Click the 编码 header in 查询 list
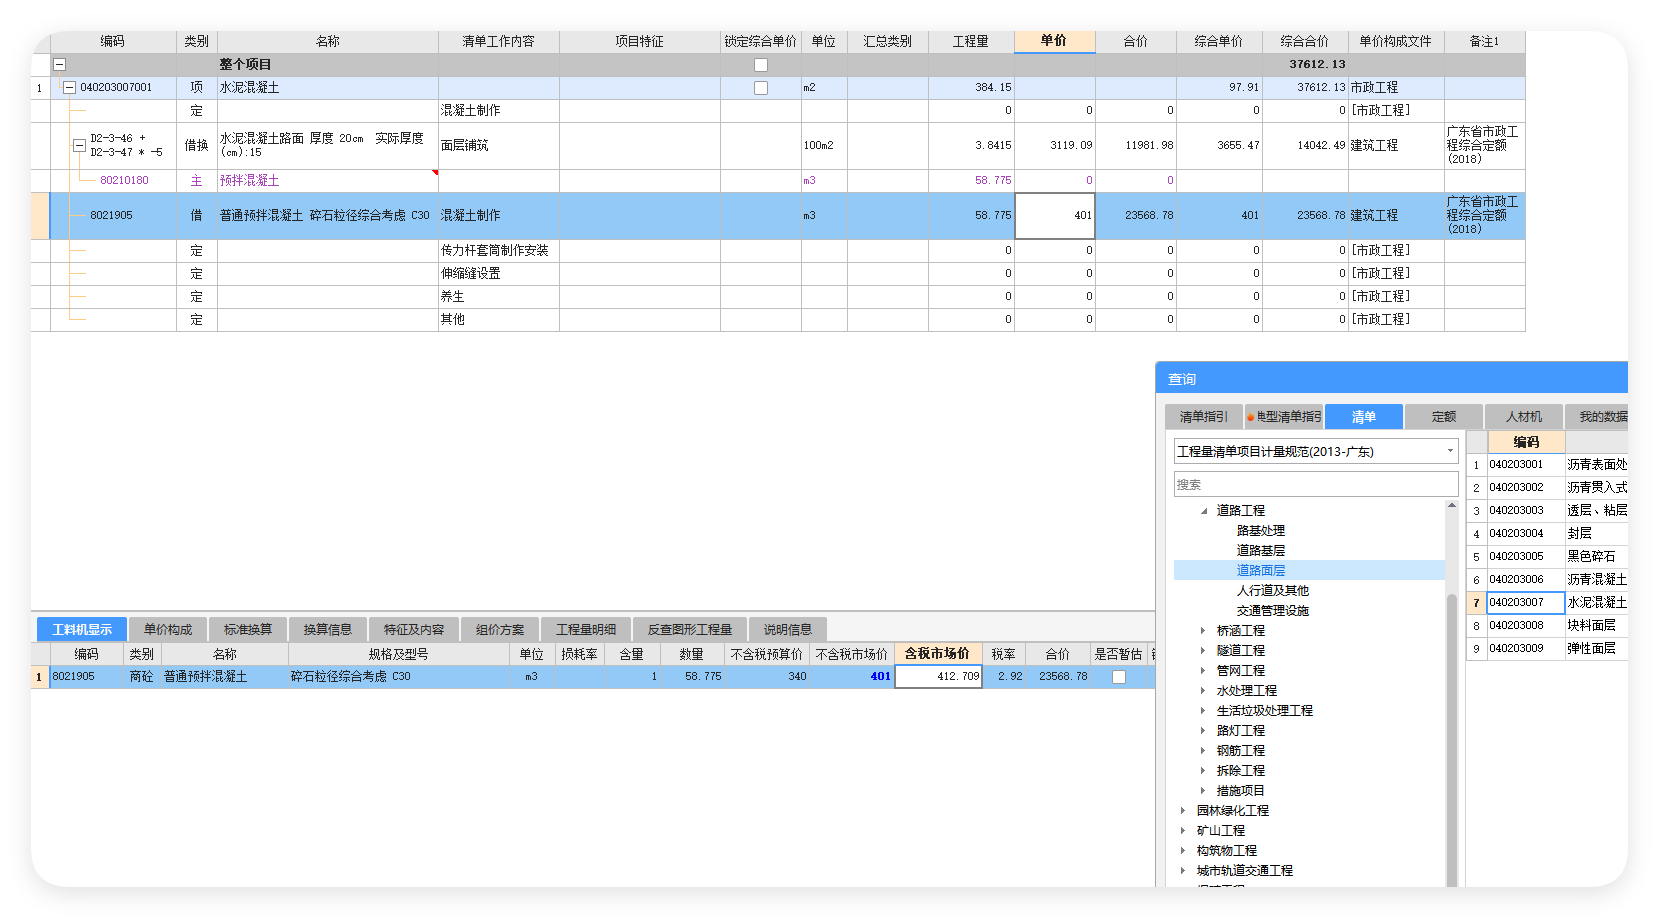The width and height of the screenshot is (1659, 918). tap(1526, 442)
